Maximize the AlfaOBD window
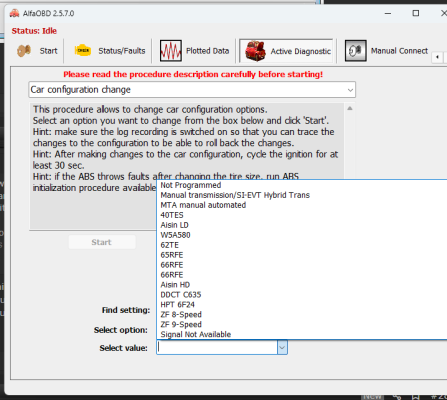The width and height of the screenshot is (447, 400). click(416, 13)
